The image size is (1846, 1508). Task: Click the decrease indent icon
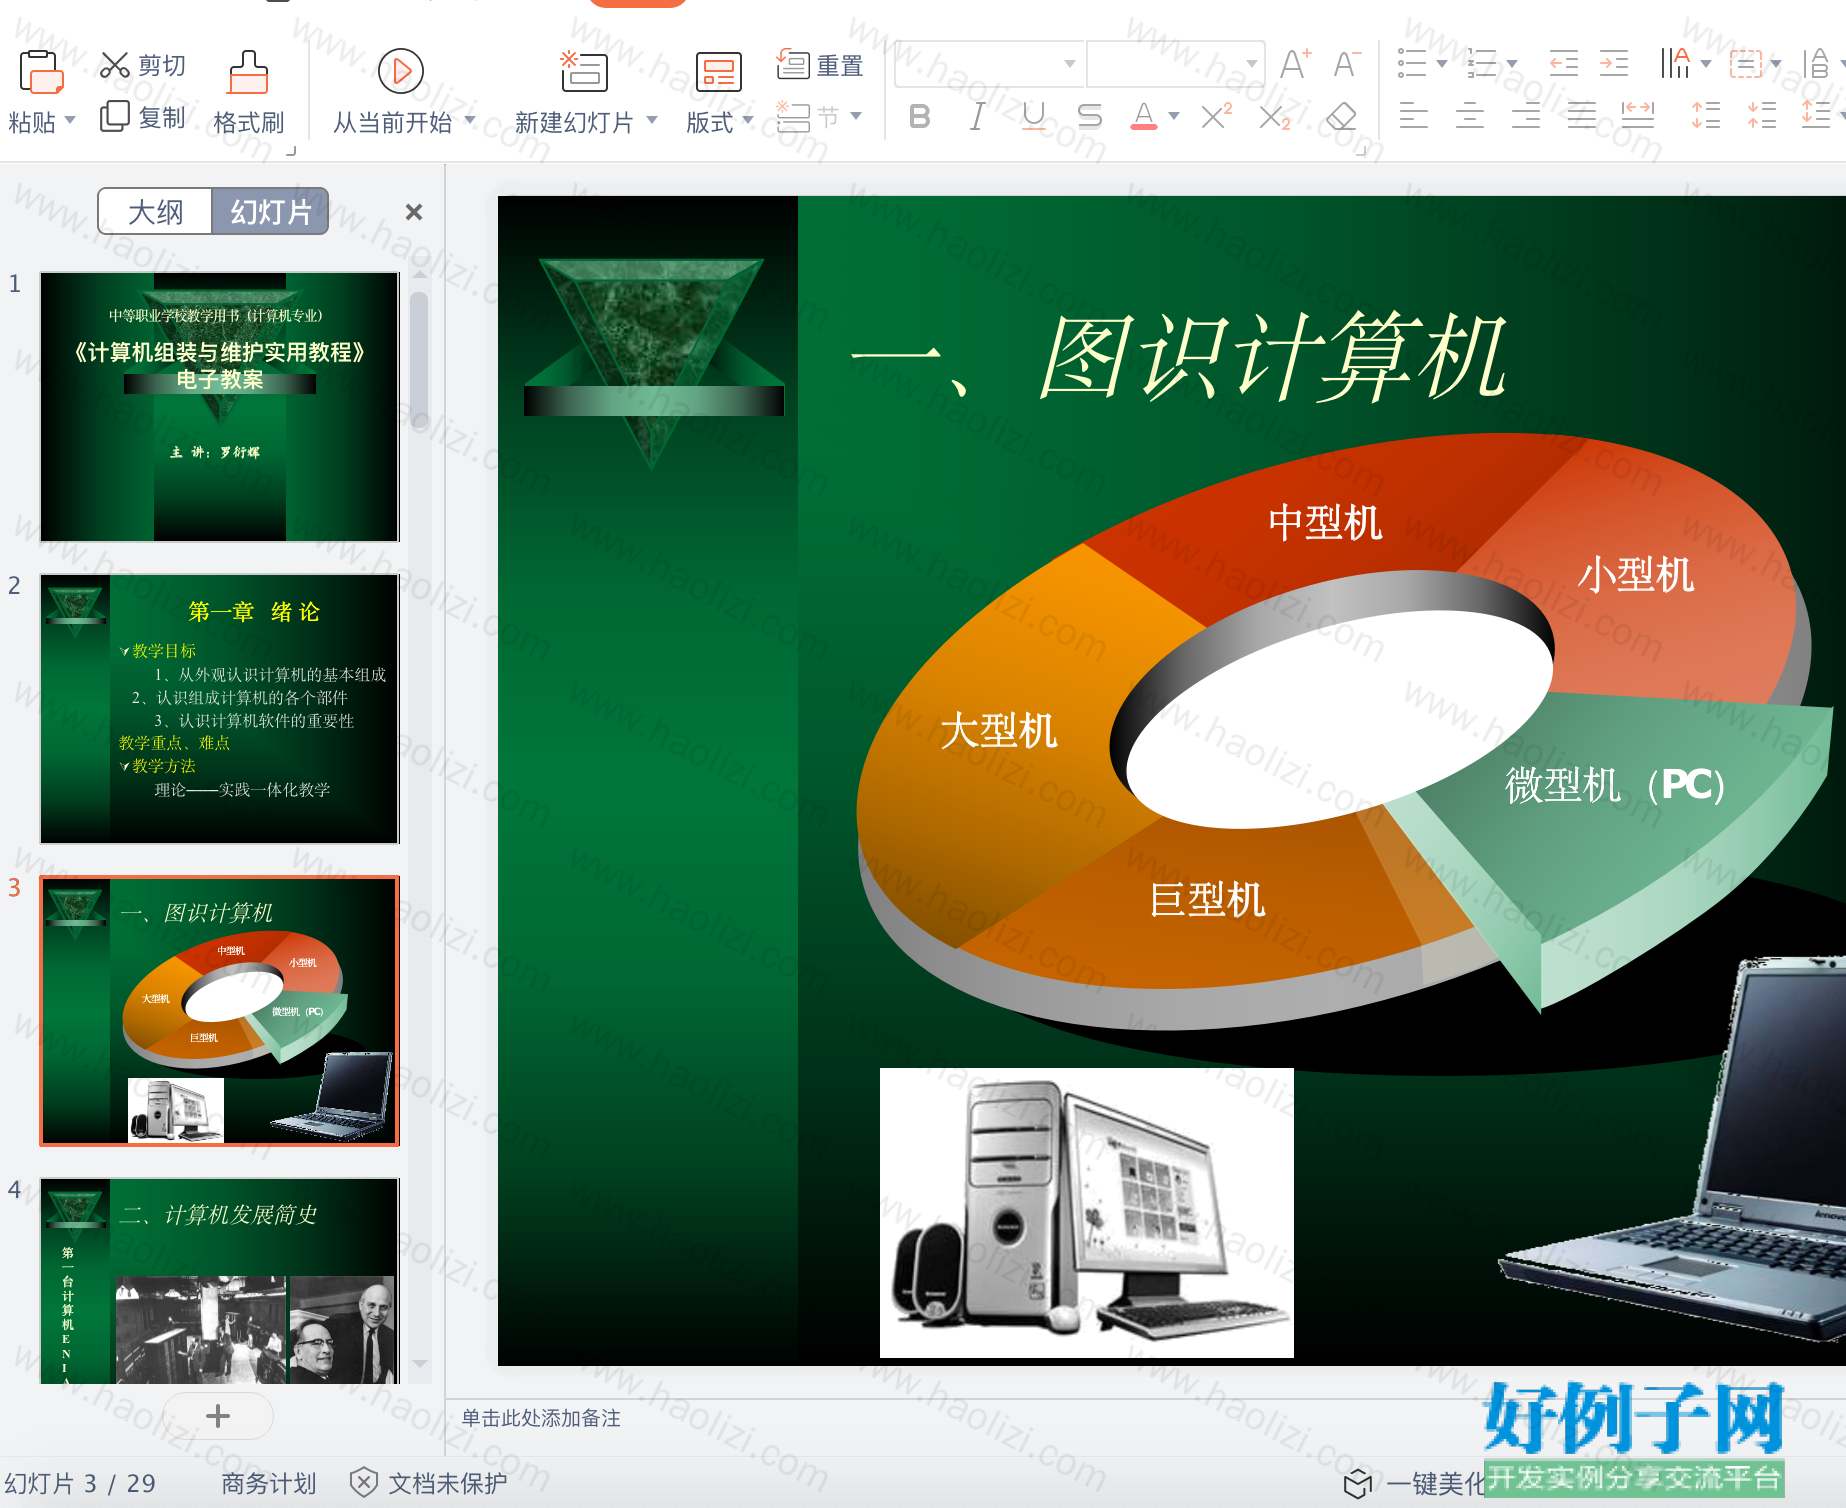pos(1564,64)
